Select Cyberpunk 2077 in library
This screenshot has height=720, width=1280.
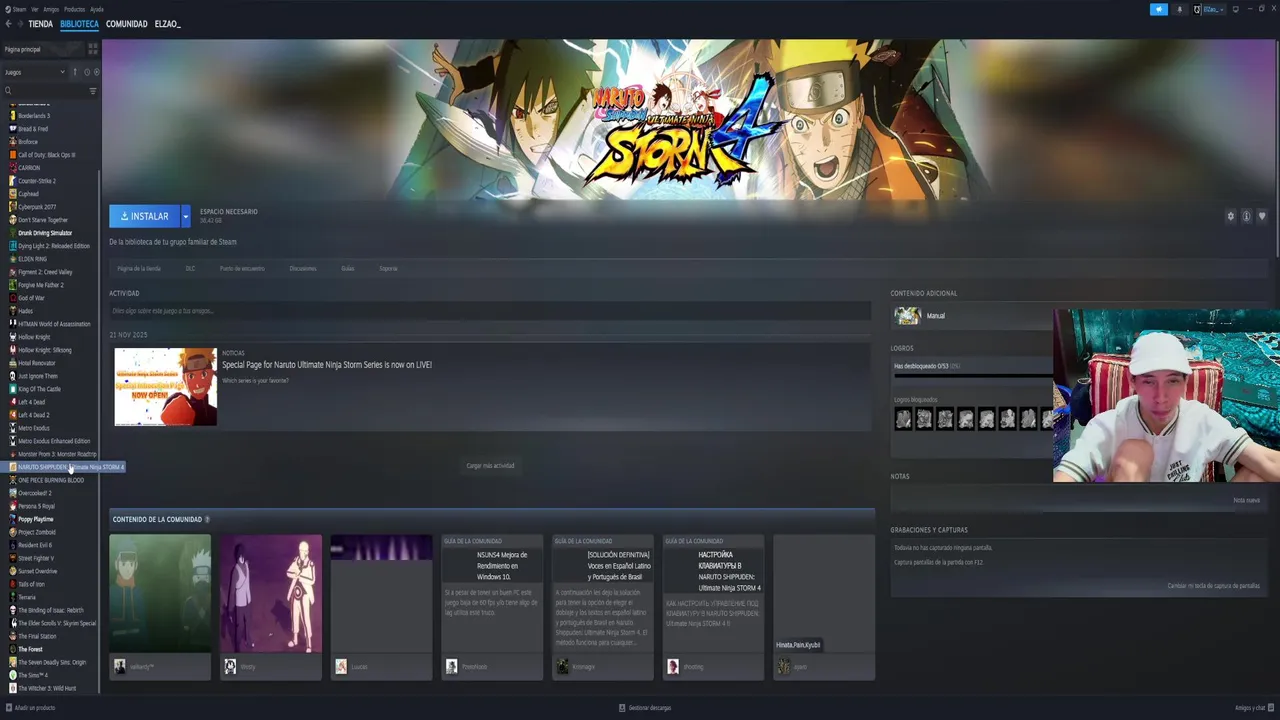[x=37, y=207]
